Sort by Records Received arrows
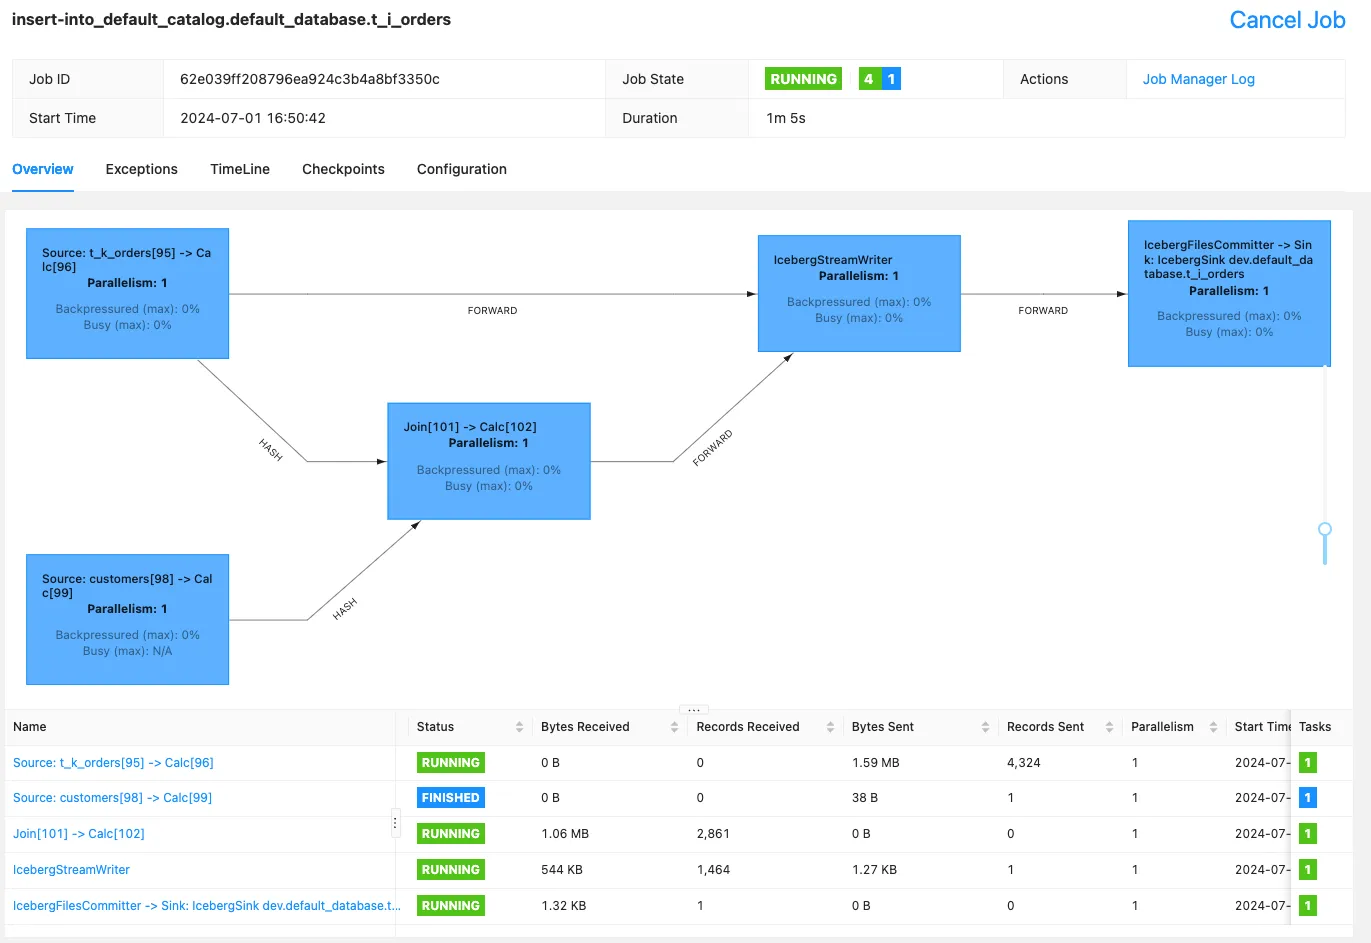 (830, 727)
